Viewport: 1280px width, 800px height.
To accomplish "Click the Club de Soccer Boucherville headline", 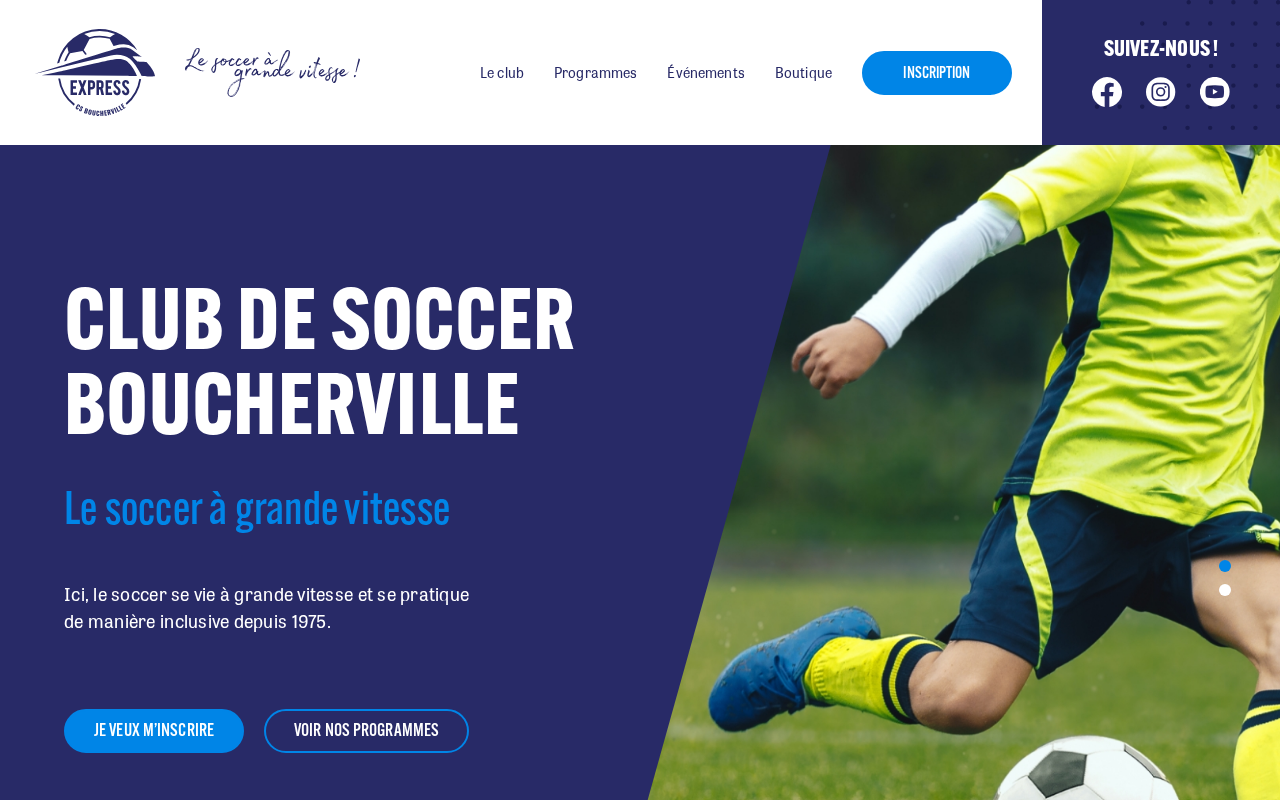I will [320, 361].
